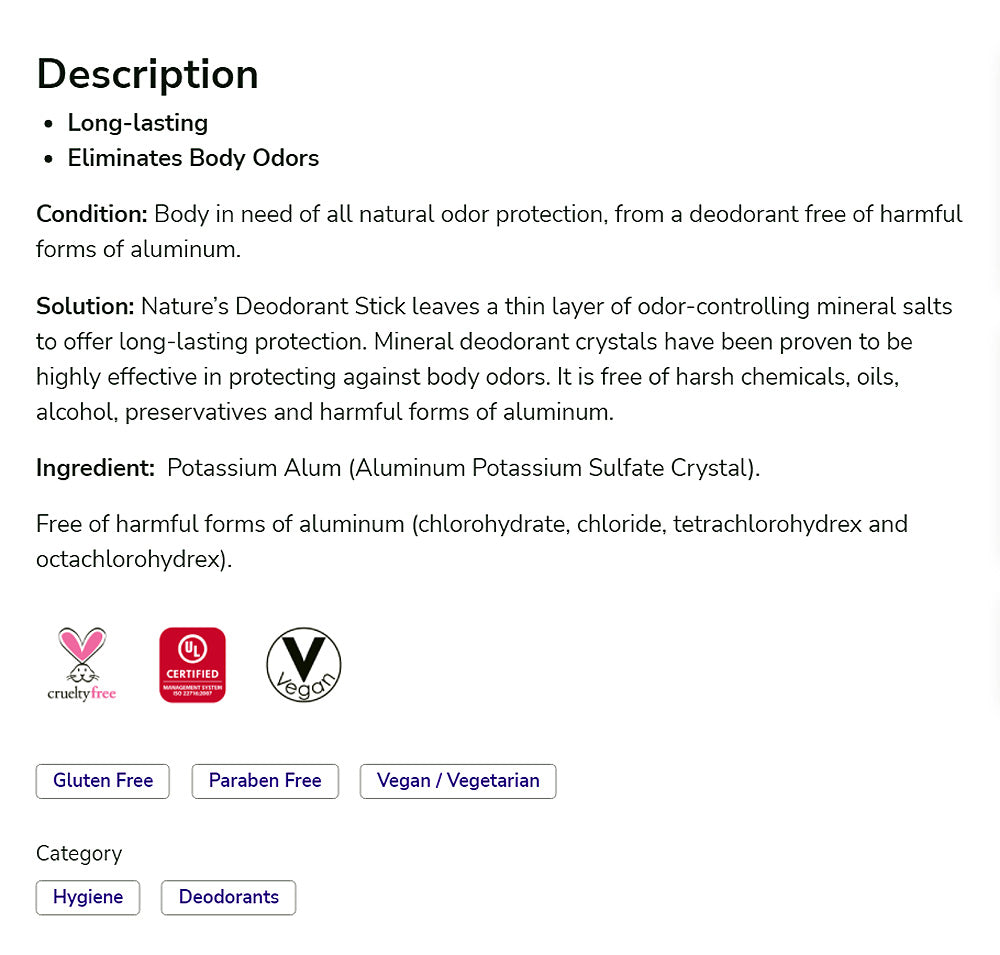Click the Gluten Free tag

102,781
